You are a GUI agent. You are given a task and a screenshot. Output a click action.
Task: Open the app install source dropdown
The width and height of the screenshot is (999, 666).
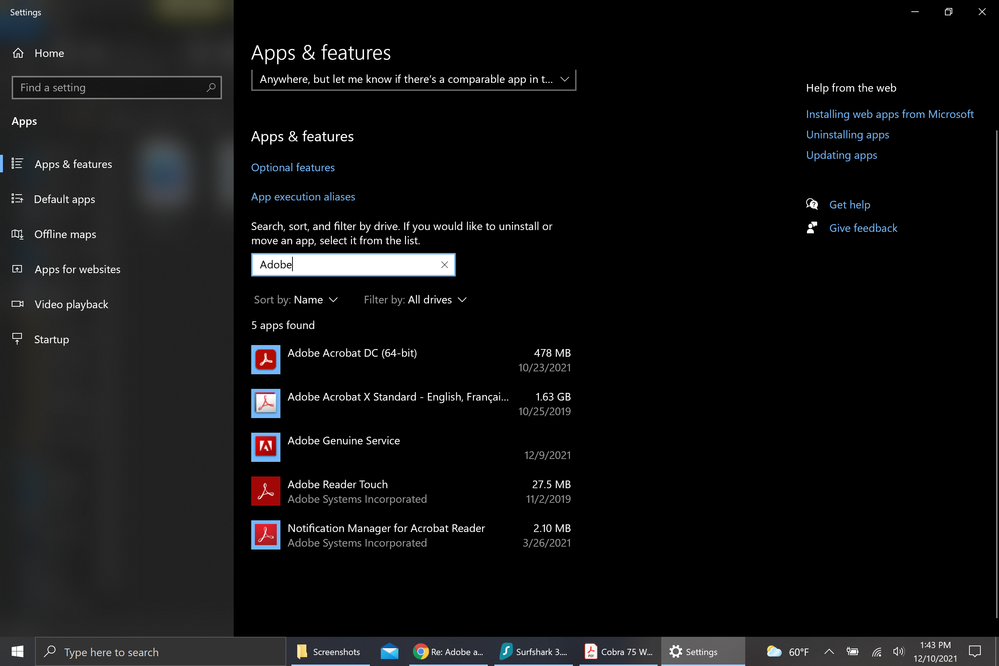pos(413,80)
